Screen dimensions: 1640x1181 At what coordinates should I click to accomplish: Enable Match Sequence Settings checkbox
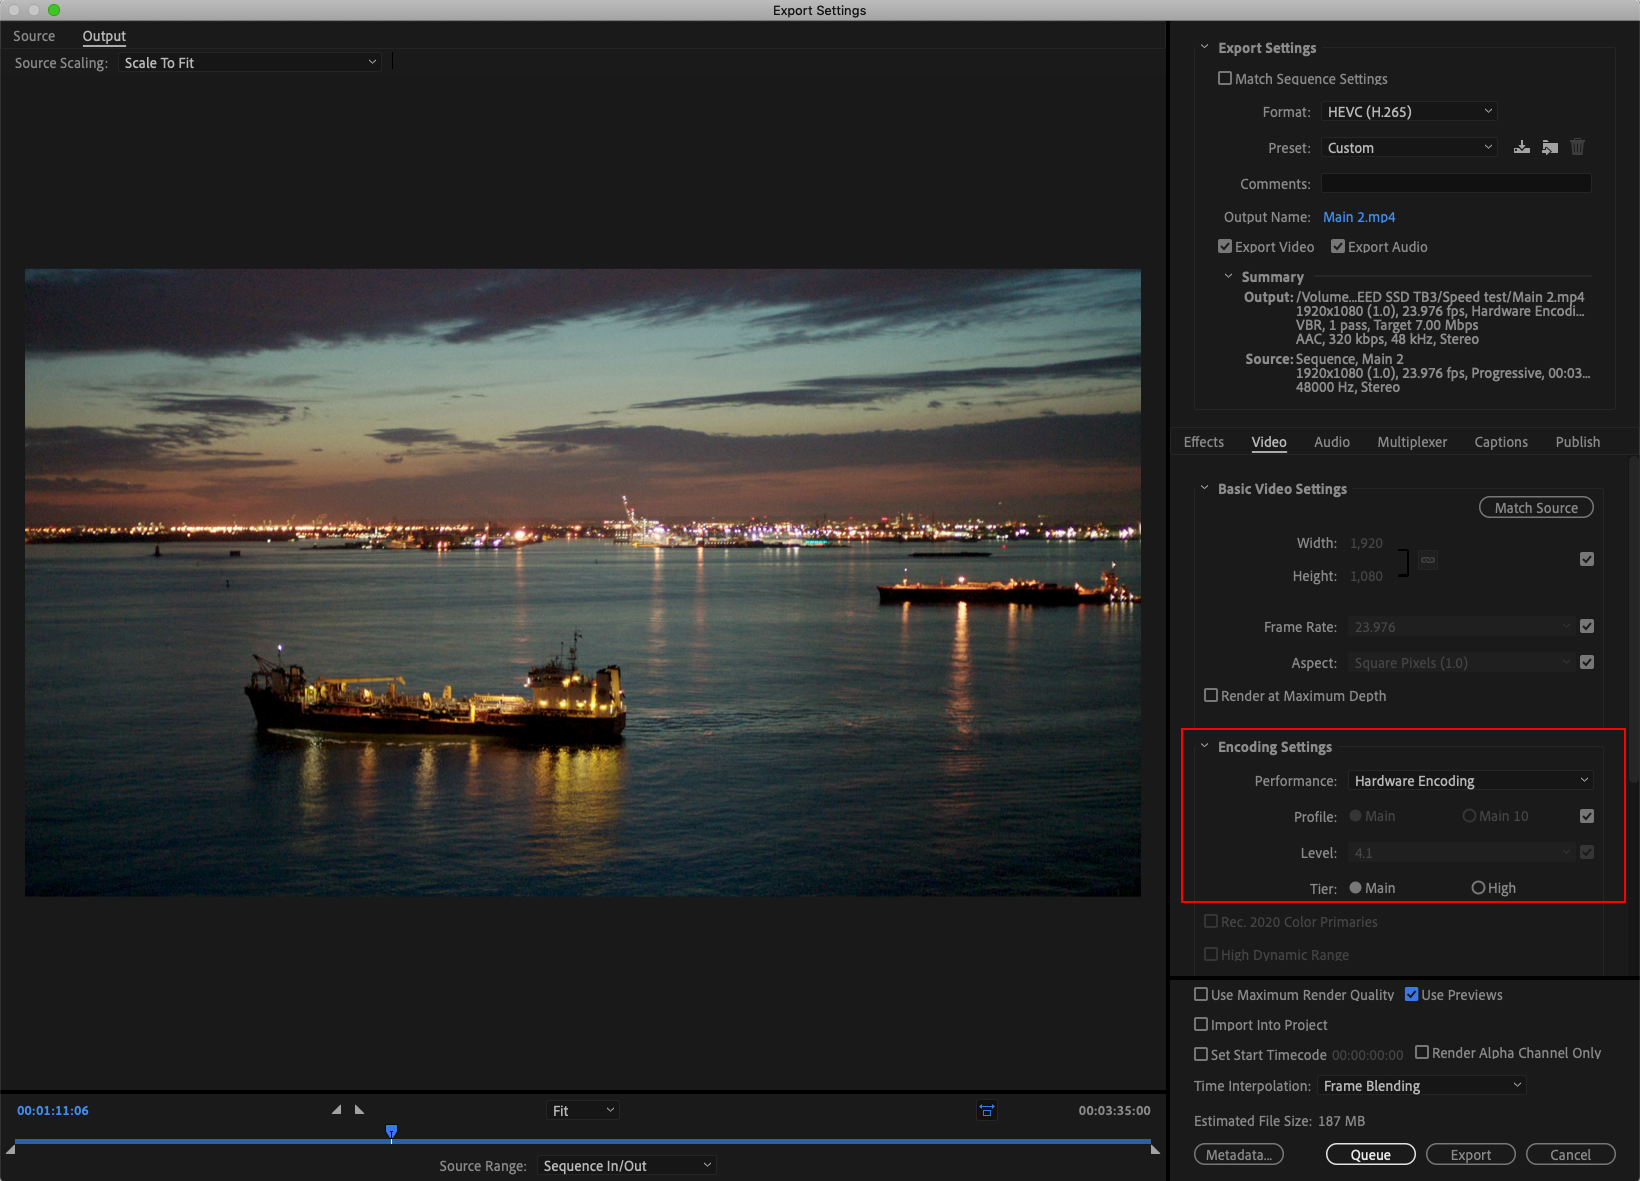coord(1225,78)
